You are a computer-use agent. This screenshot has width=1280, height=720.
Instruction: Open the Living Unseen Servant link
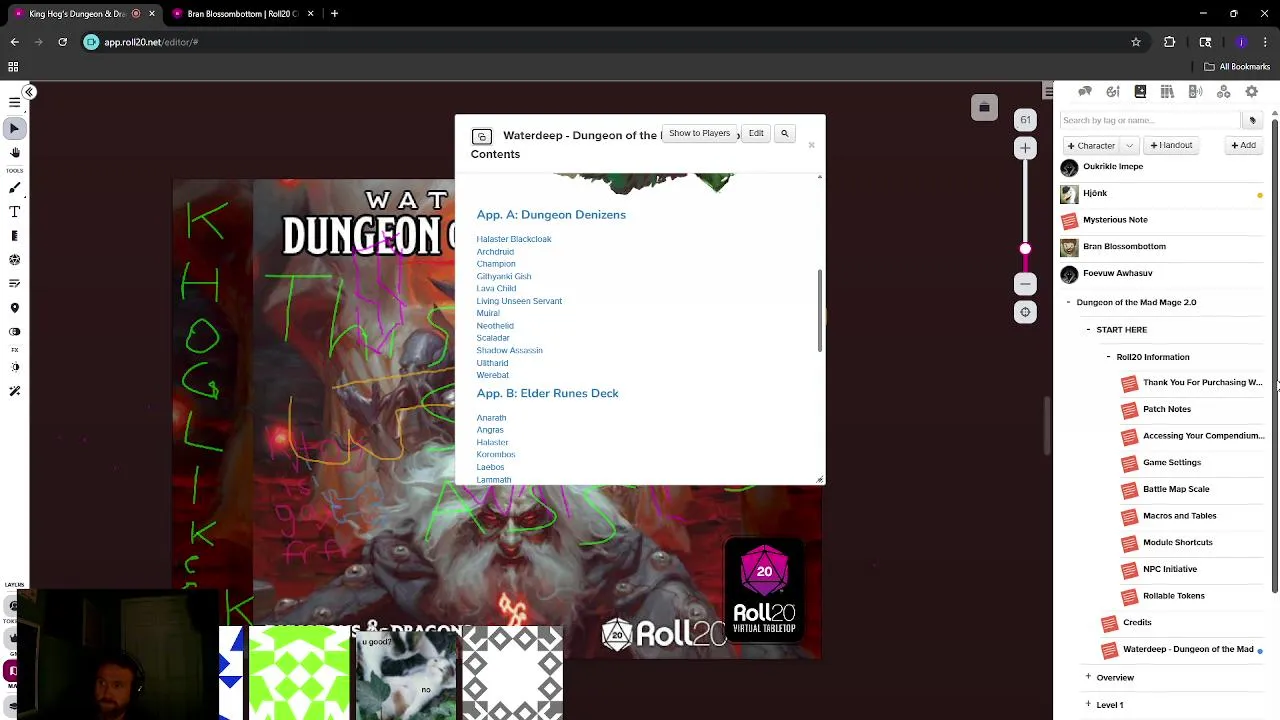tap(519, 301)
